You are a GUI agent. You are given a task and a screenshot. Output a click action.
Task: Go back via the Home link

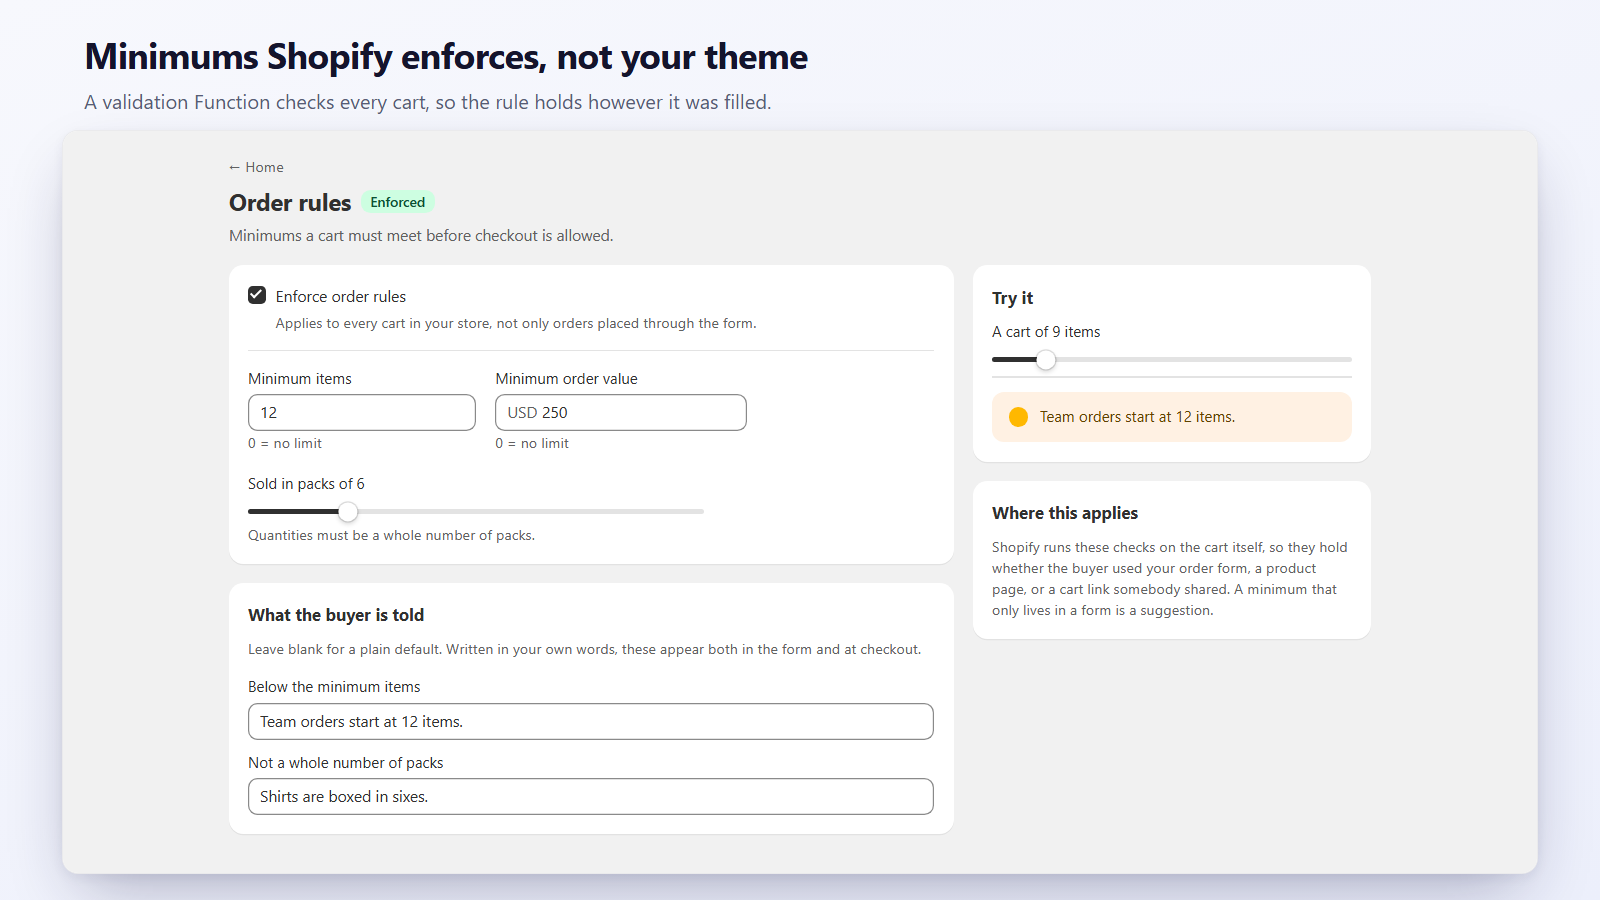[x=256, y=167]
